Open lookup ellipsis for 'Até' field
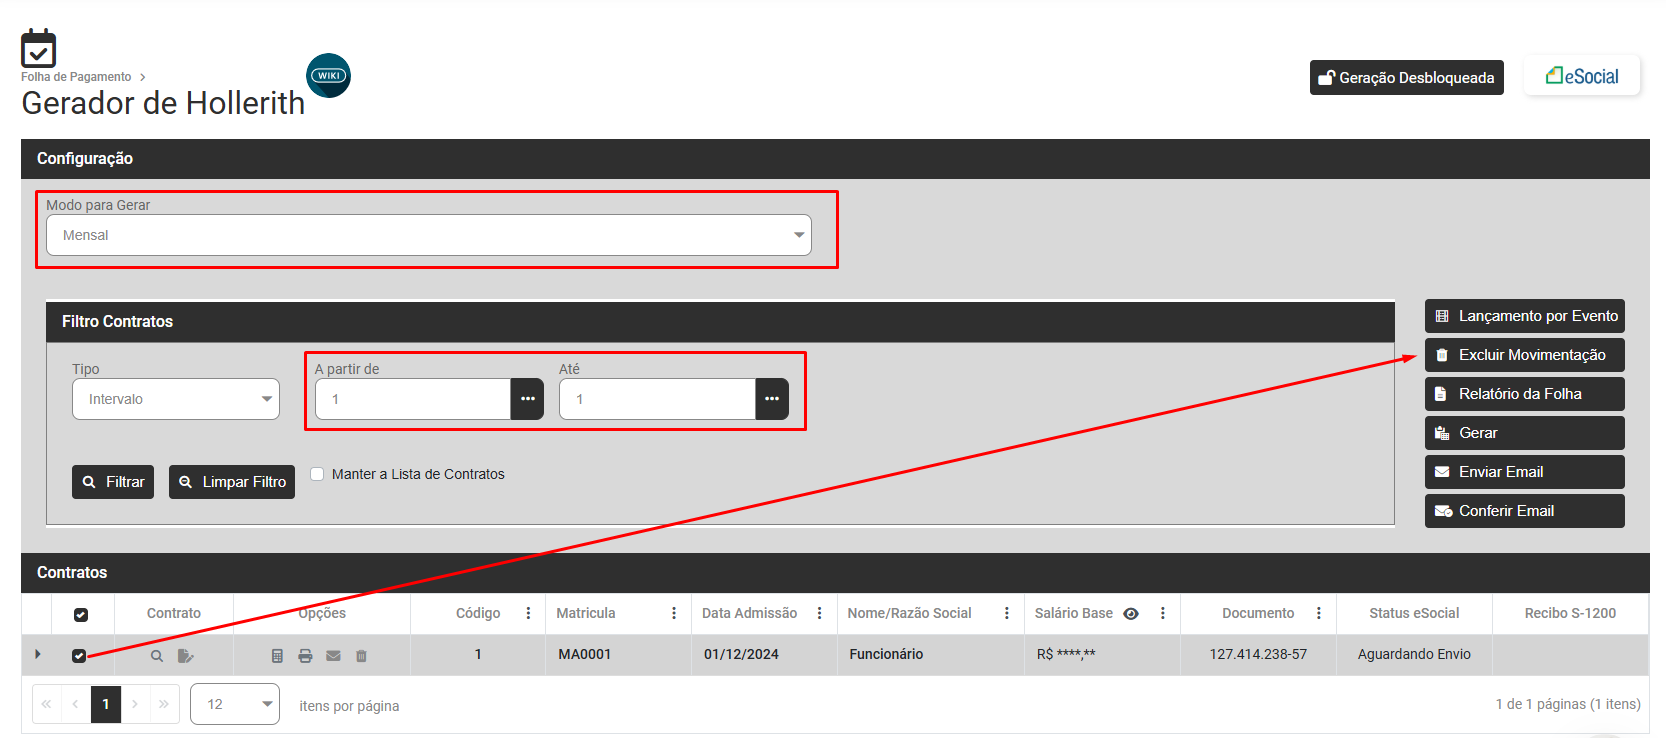 coord(772,399)
